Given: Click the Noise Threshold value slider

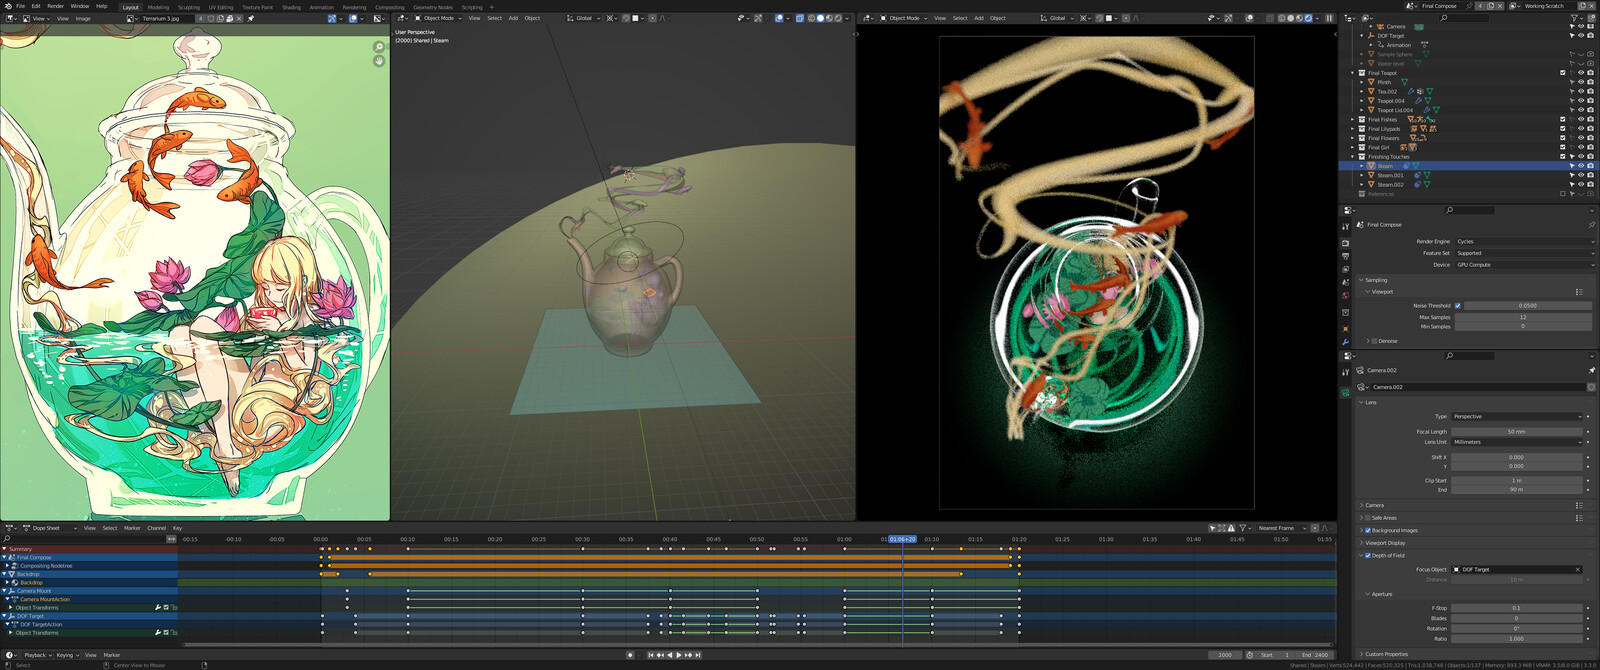Looking at the screenshot, I should pos(1527,306).
